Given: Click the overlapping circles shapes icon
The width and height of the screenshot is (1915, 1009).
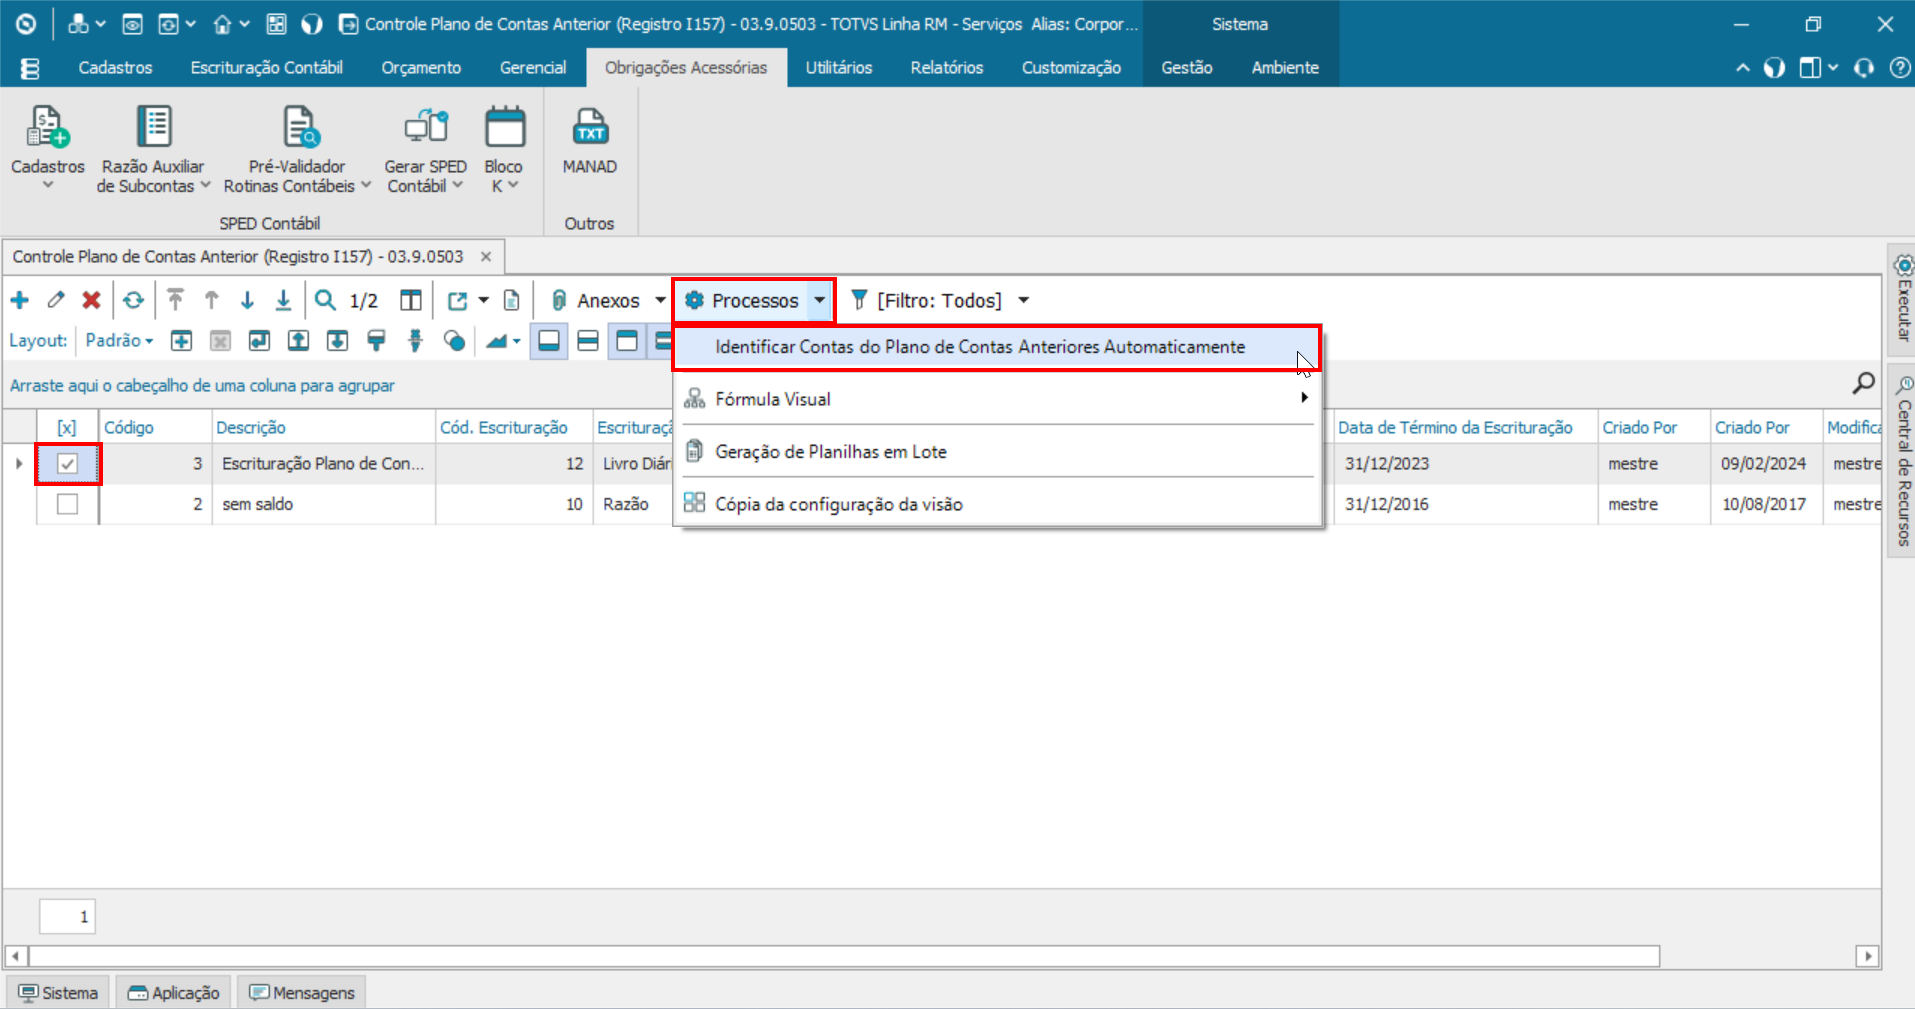Looking at the screenshot, I should point(454,341).
